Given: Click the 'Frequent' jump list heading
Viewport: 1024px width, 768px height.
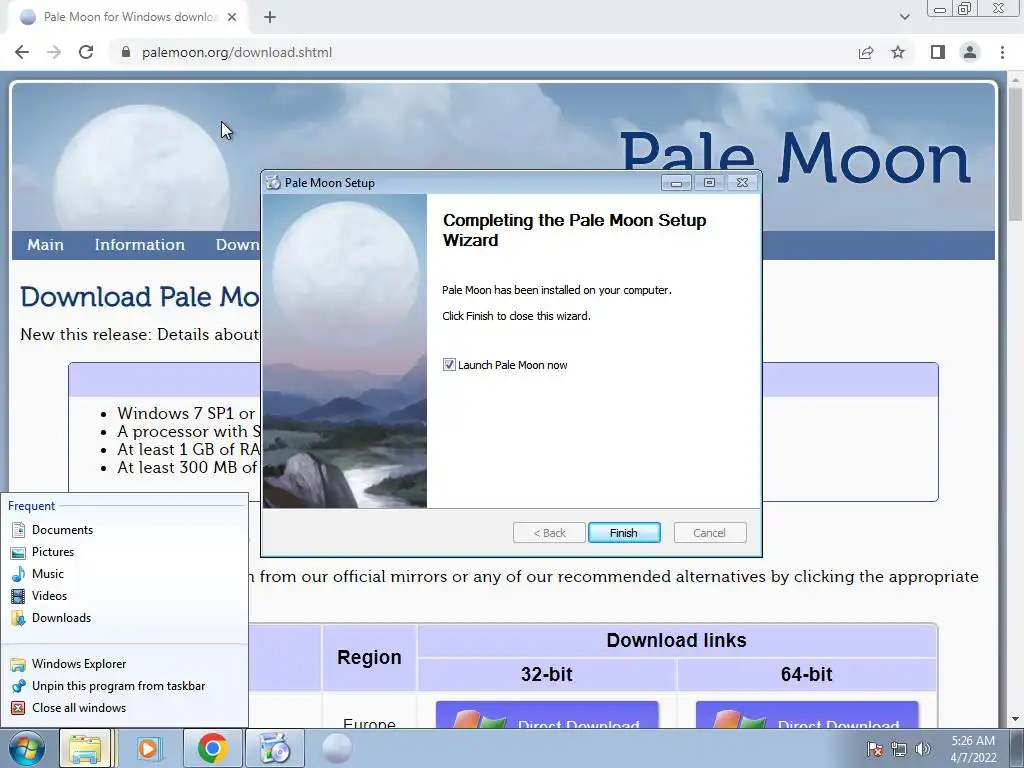Looking at the screenshot, I should 31,506.
